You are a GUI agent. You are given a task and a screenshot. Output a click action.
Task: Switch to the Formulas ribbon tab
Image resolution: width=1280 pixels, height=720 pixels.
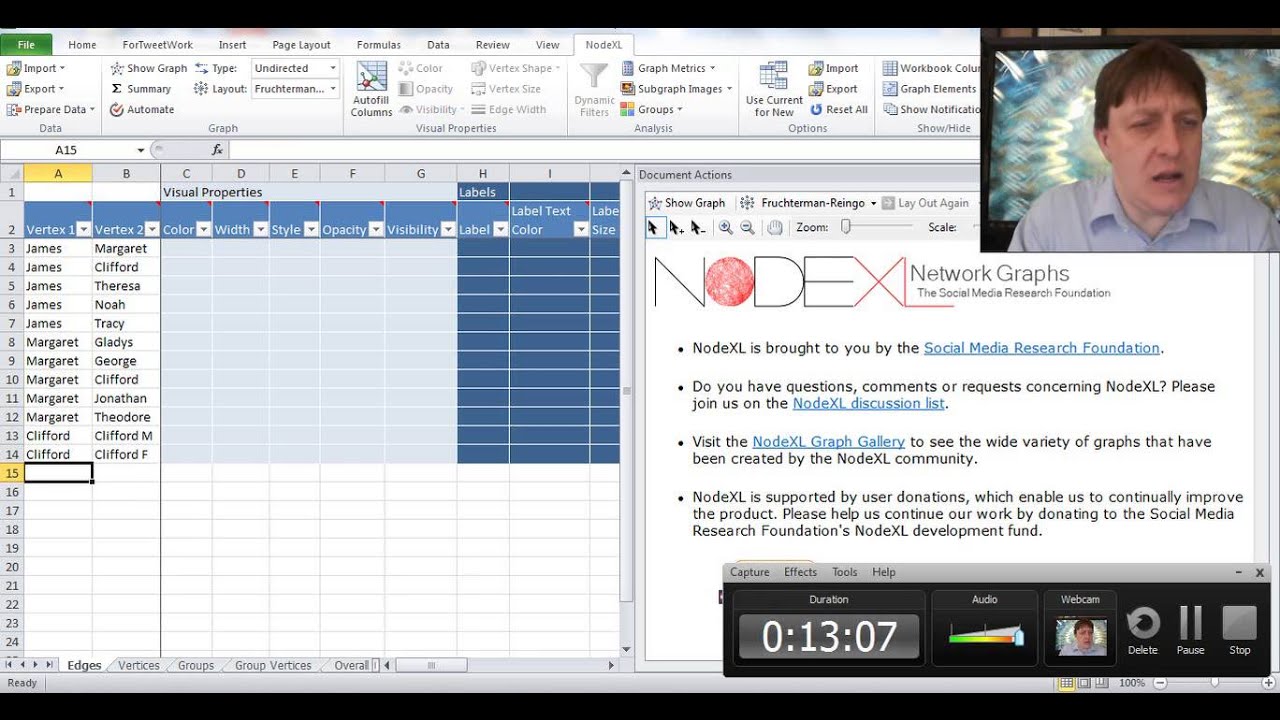(379, 45)
